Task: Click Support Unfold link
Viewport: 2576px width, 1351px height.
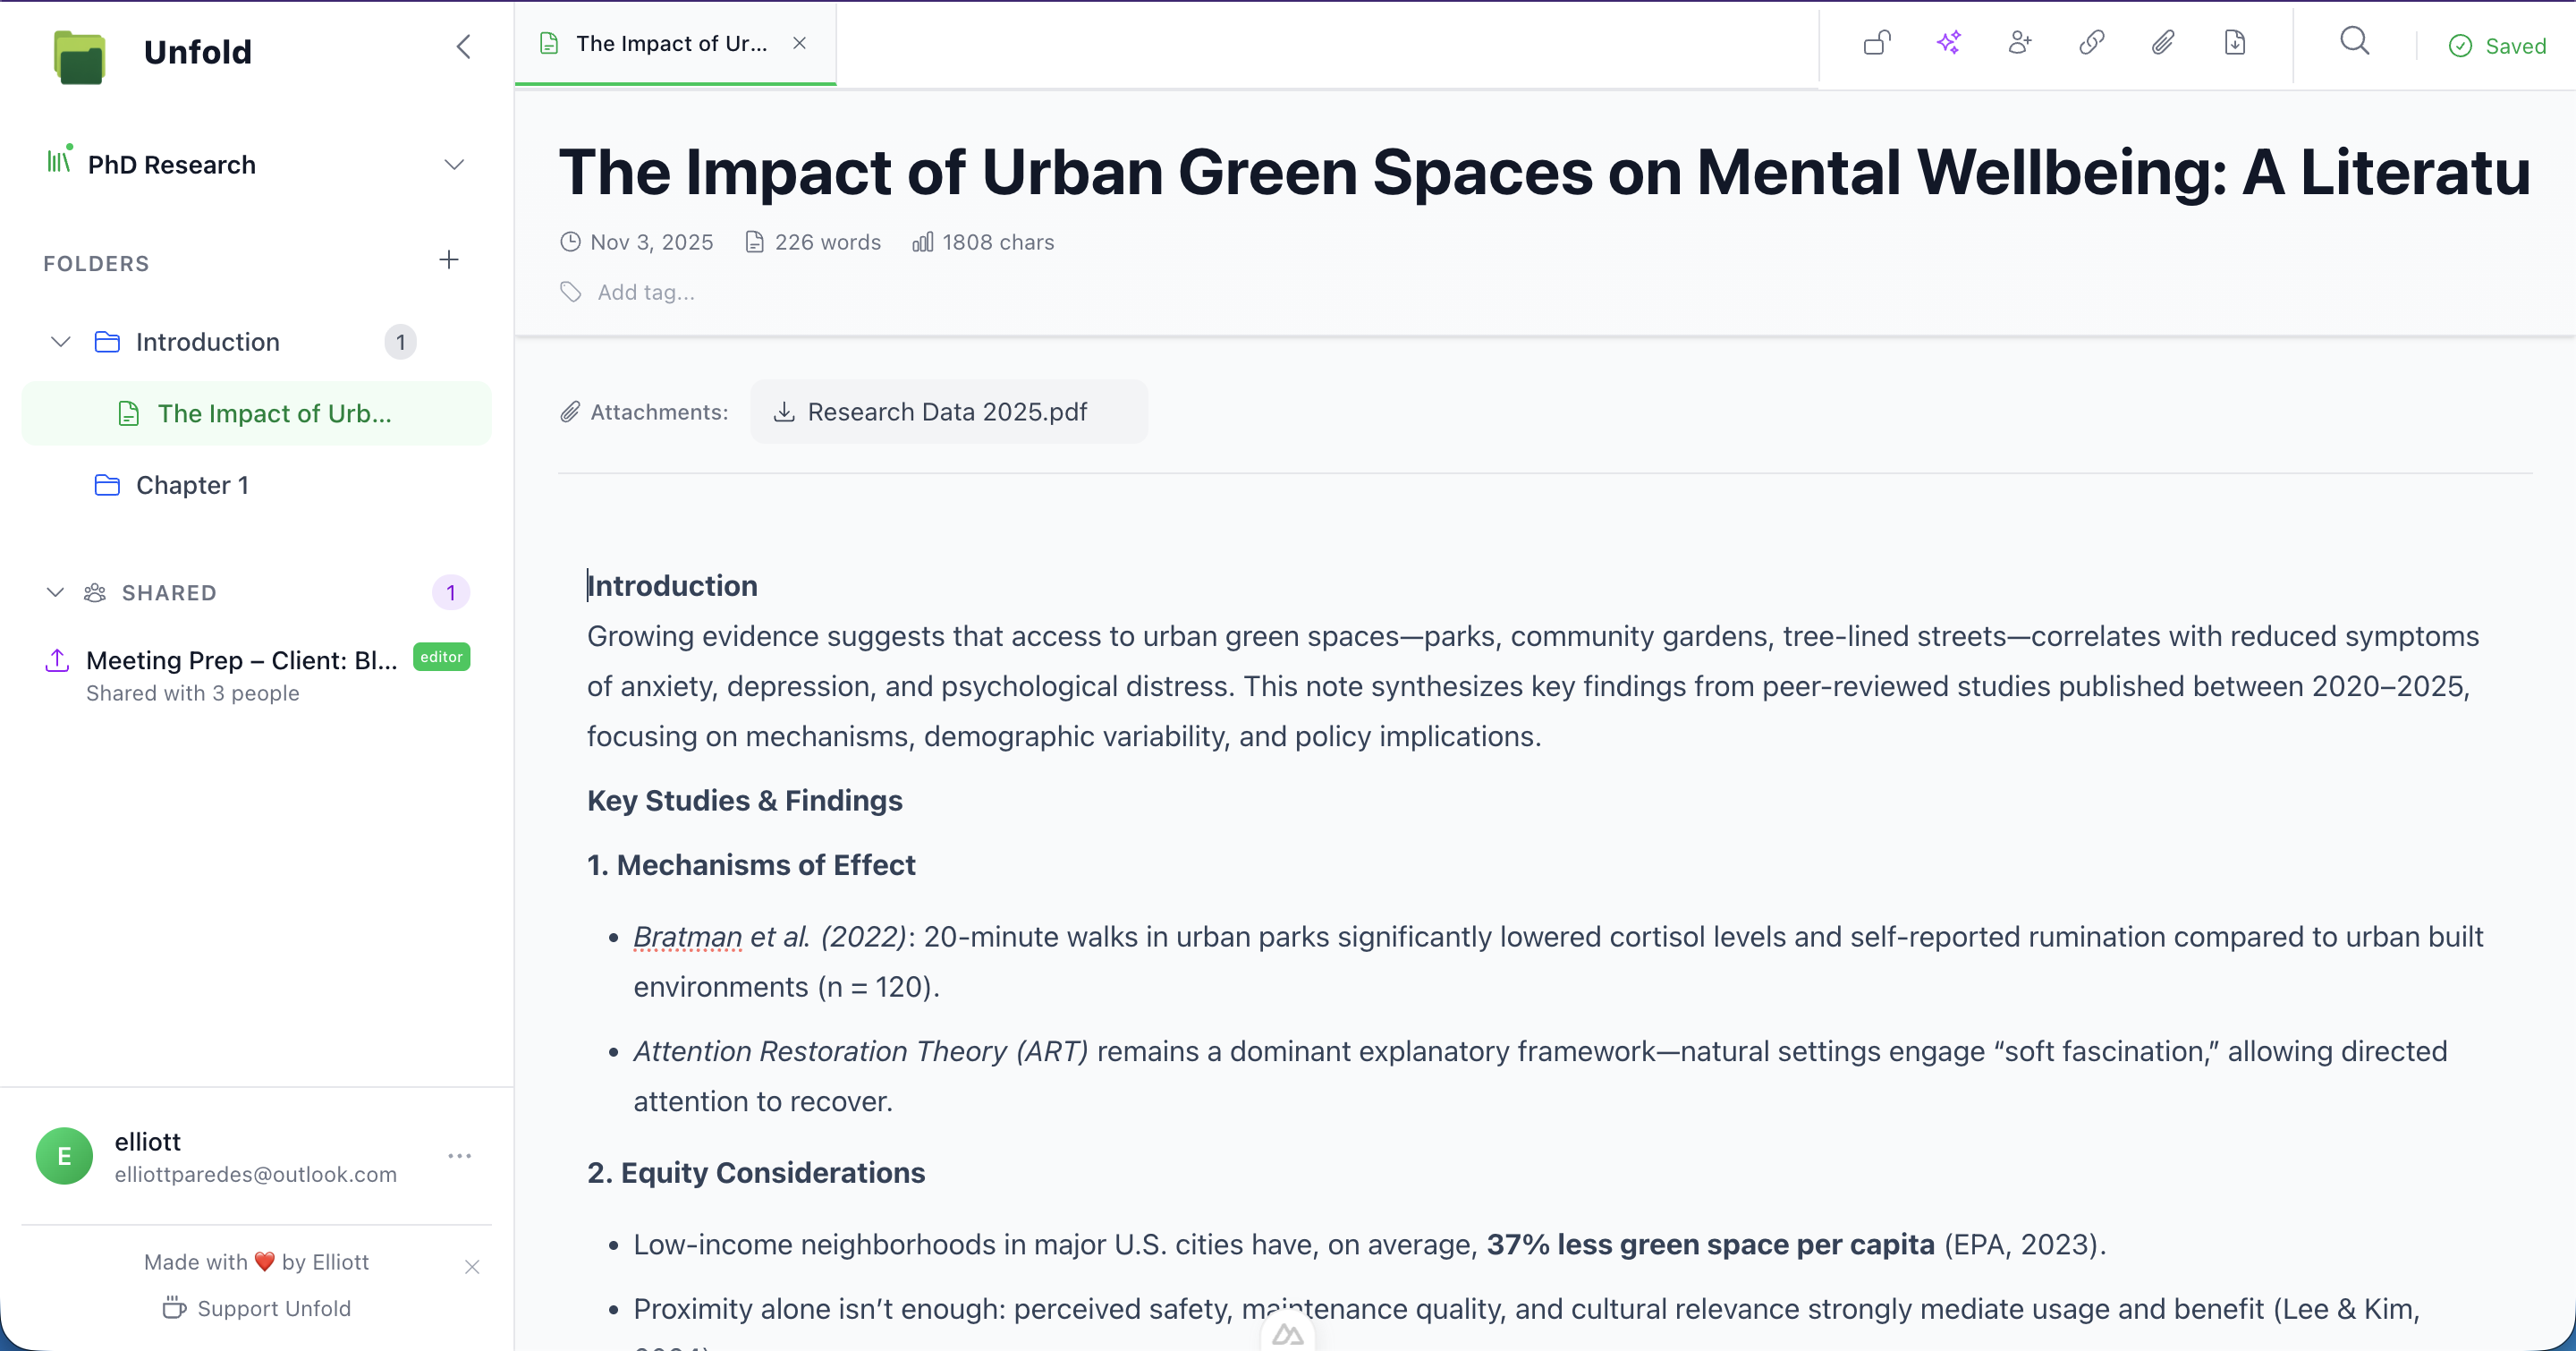Action: [x=257, y=1308]
